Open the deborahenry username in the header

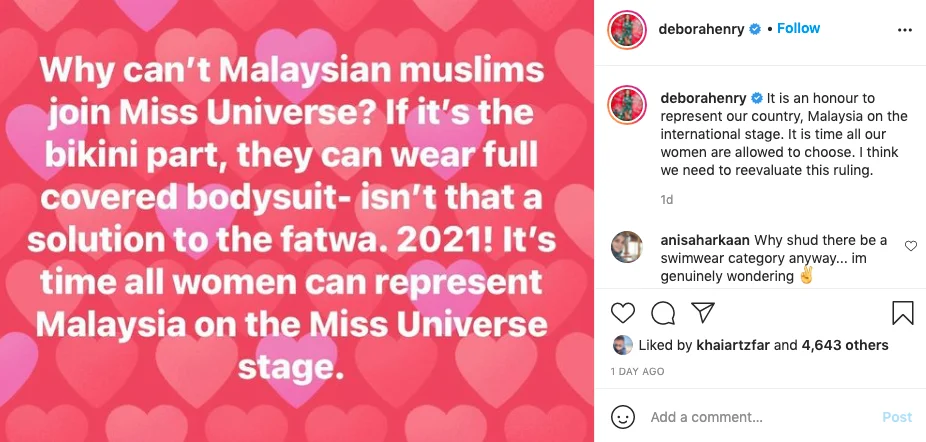(702, 29)
